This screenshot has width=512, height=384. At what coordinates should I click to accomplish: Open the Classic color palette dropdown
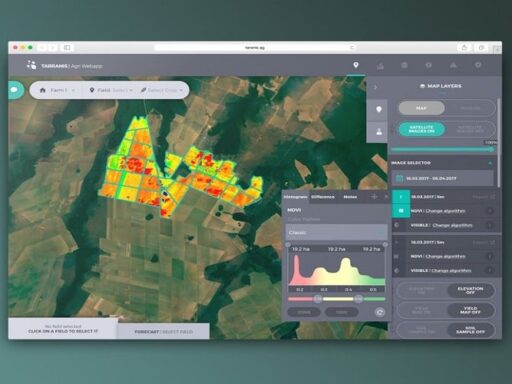point(337,232)
